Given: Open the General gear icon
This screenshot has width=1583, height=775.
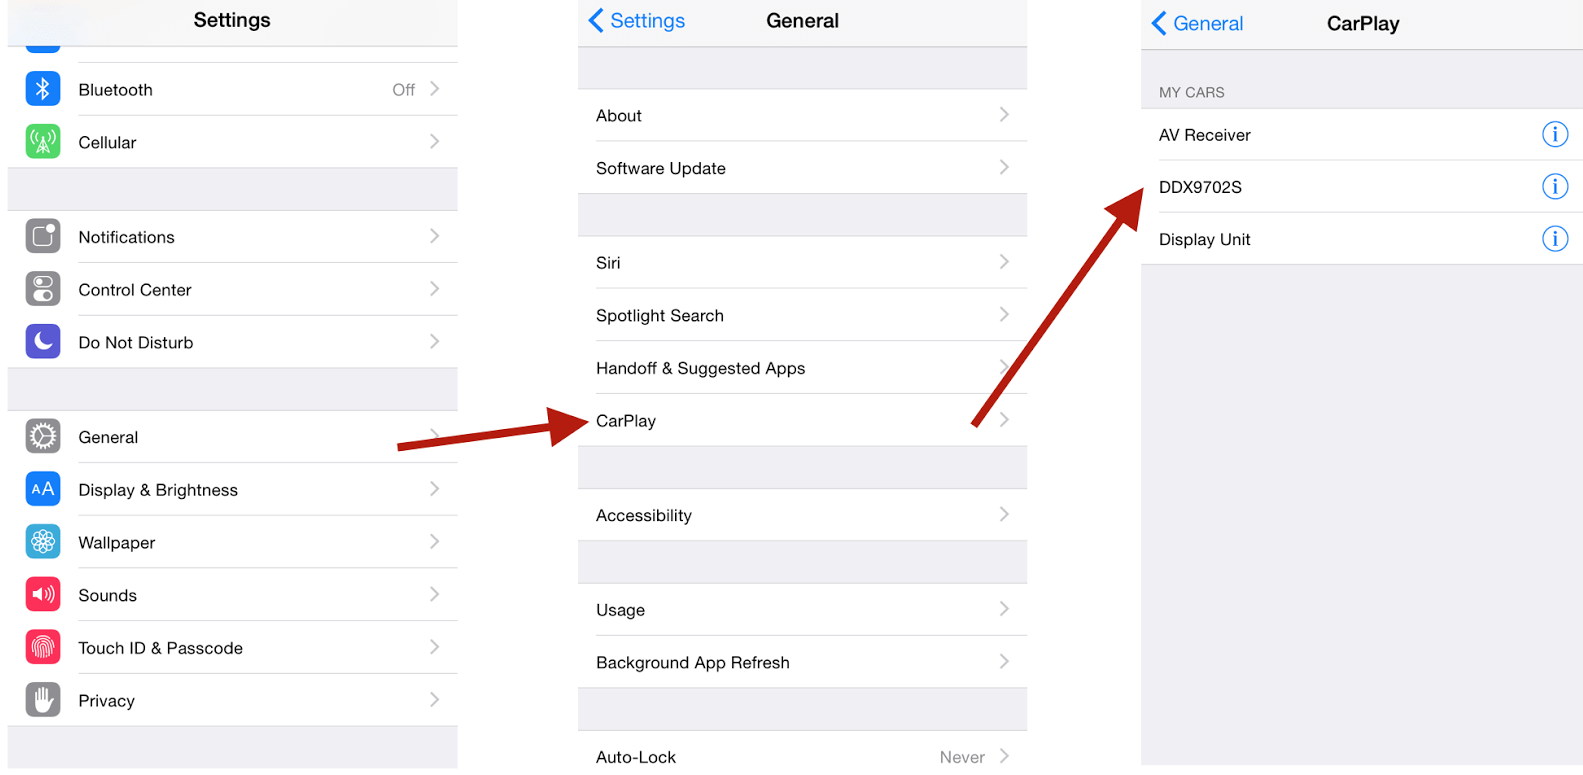Looking at the screenshot, I should 43,437.
